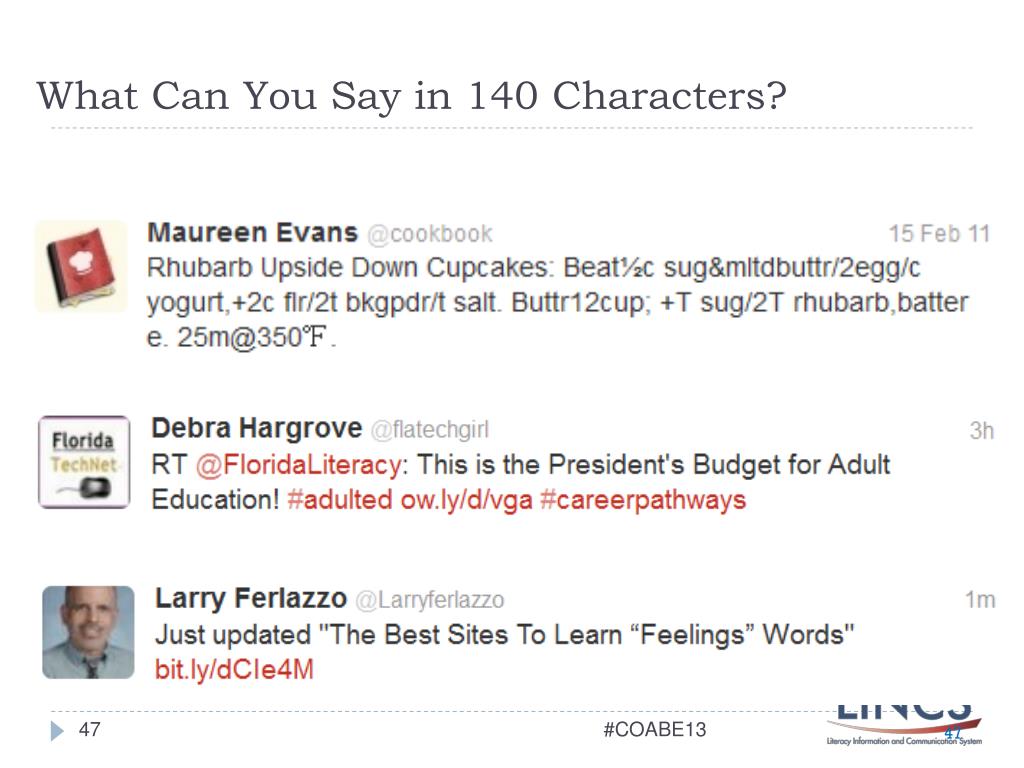Click the 15 Feb 11 timestamp
The height and width of the screenshot is (768, 1024).
pyautogui.click(x=939, y=234)
